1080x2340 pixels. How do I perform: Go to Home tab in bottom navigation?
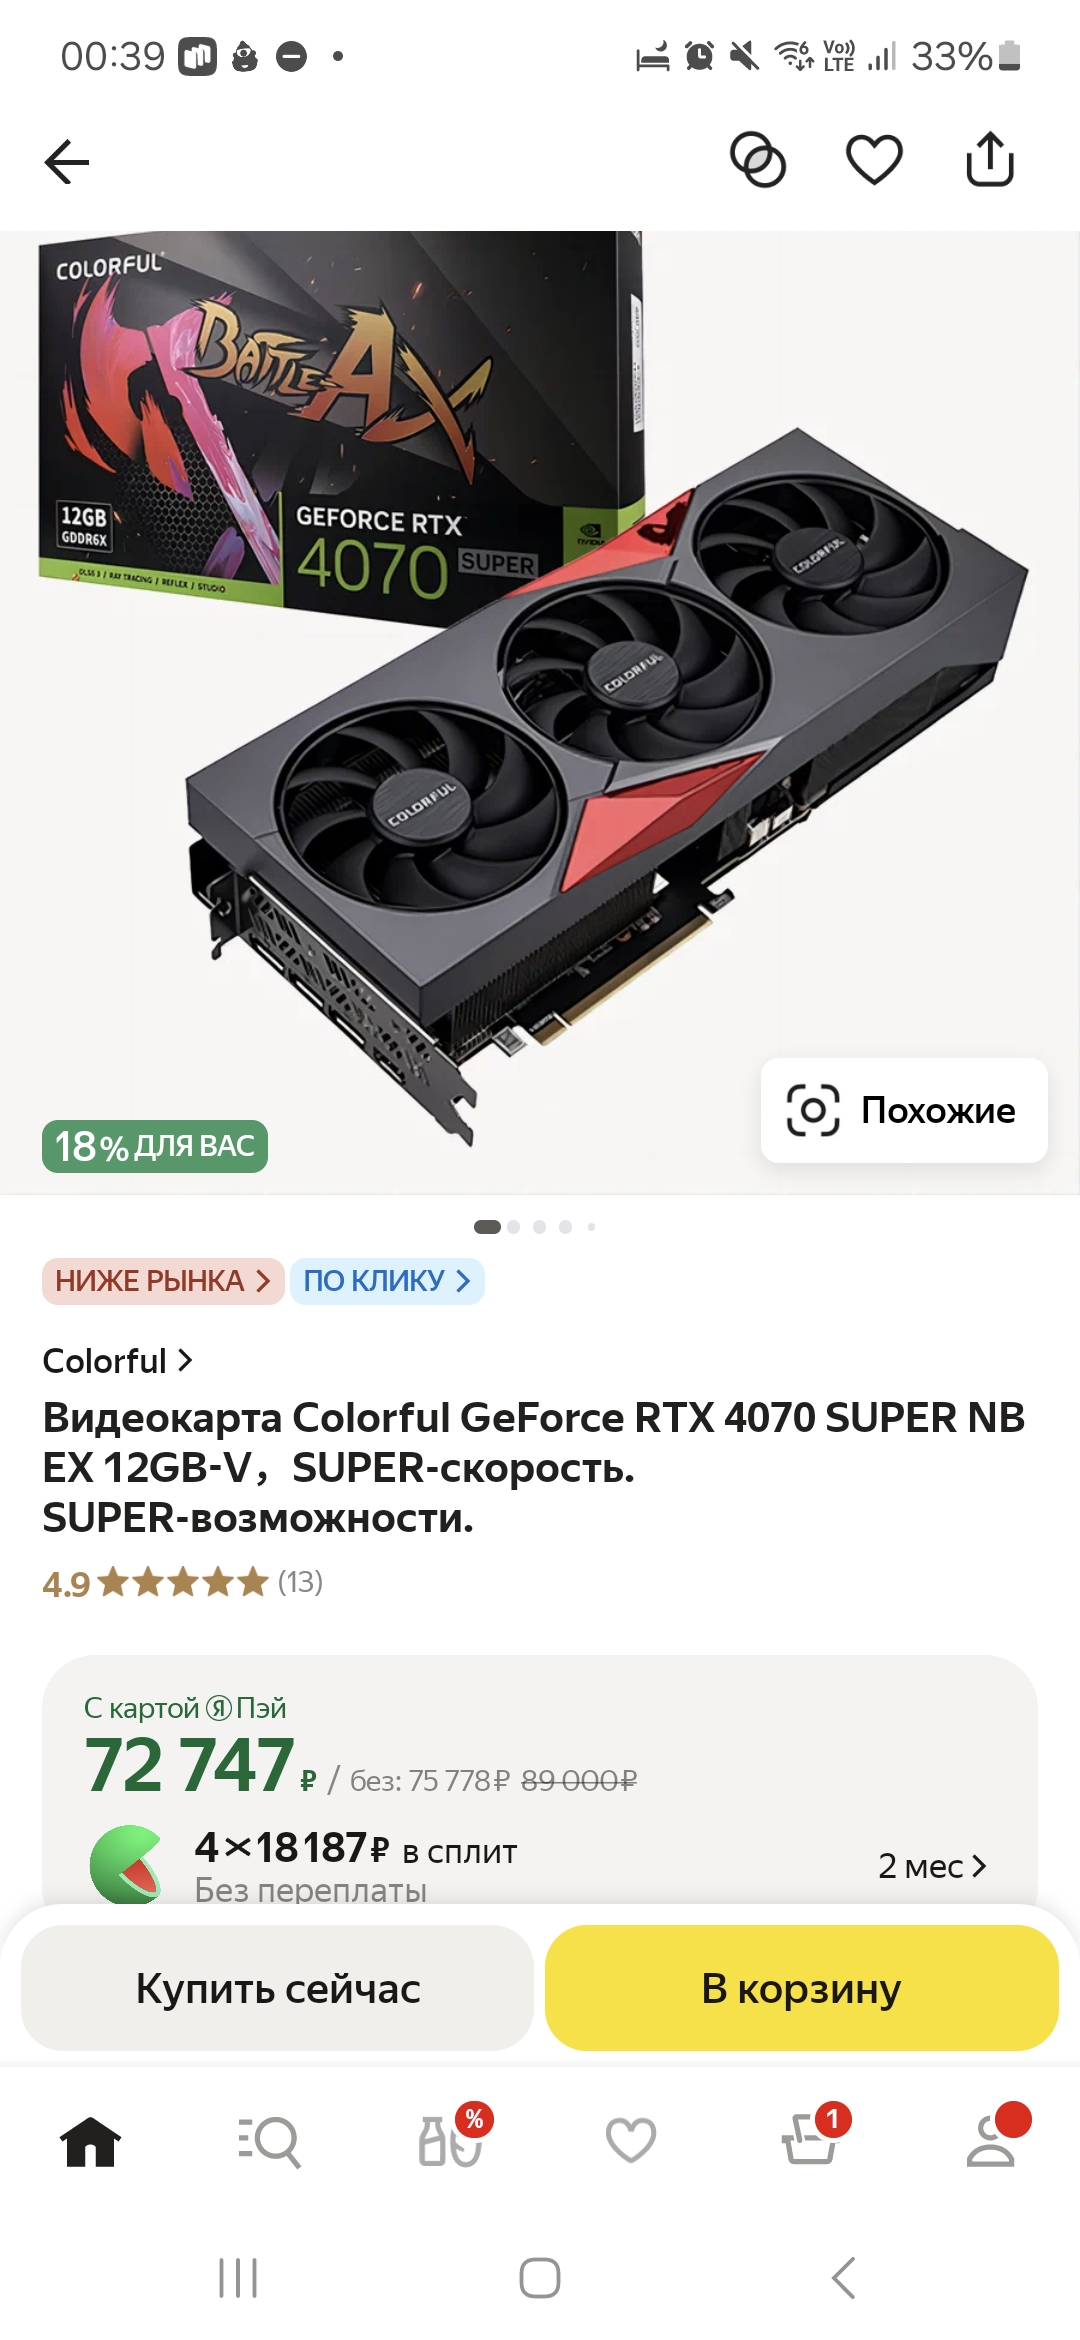(90, 2142)
